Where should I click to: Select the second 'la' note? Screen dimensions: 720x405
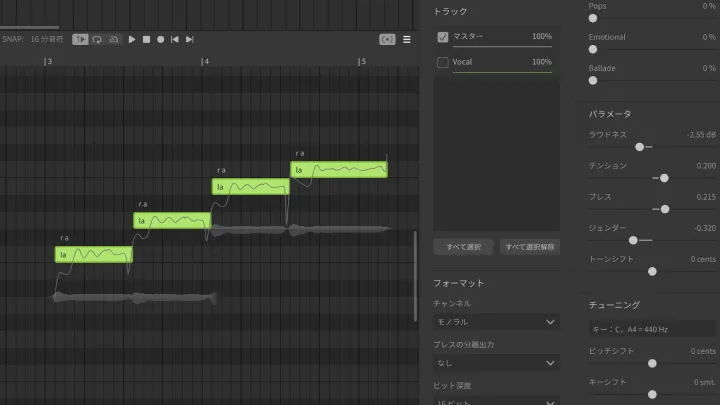pyautogui.click(x=172, y=221)
